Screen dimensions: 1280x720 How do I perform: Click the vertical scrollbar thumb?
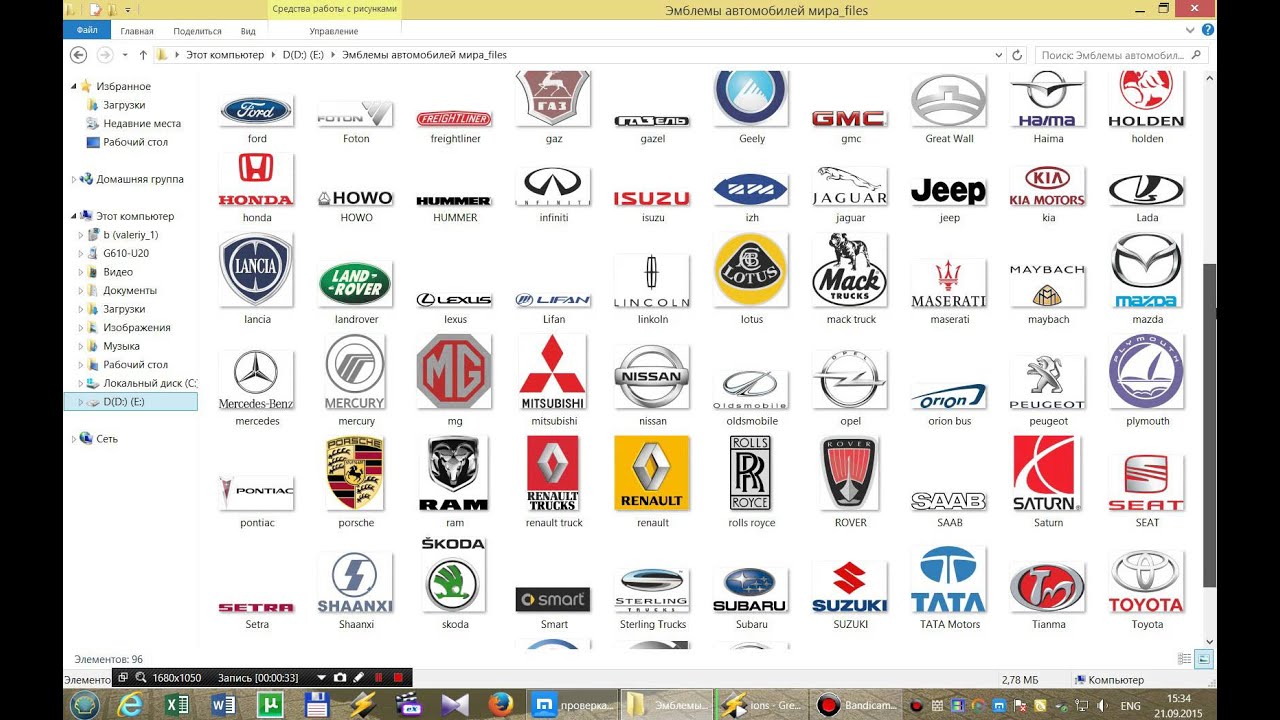(x=1210, y=425)
